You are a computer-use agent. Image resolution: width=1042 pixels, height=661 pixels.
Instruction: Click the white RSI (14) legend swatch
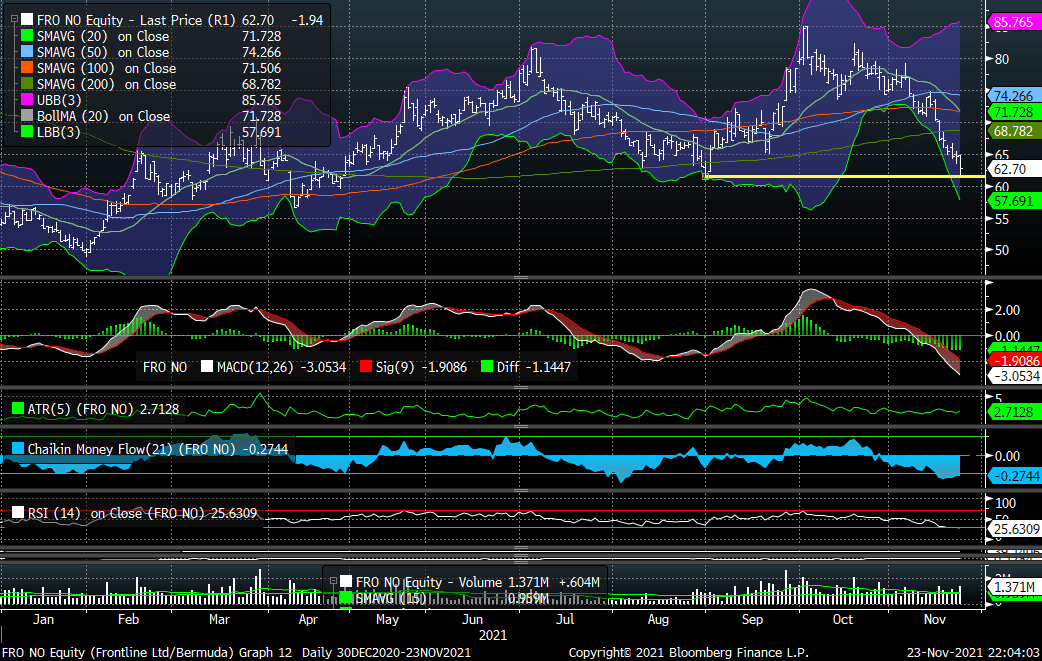pos(18,513)
